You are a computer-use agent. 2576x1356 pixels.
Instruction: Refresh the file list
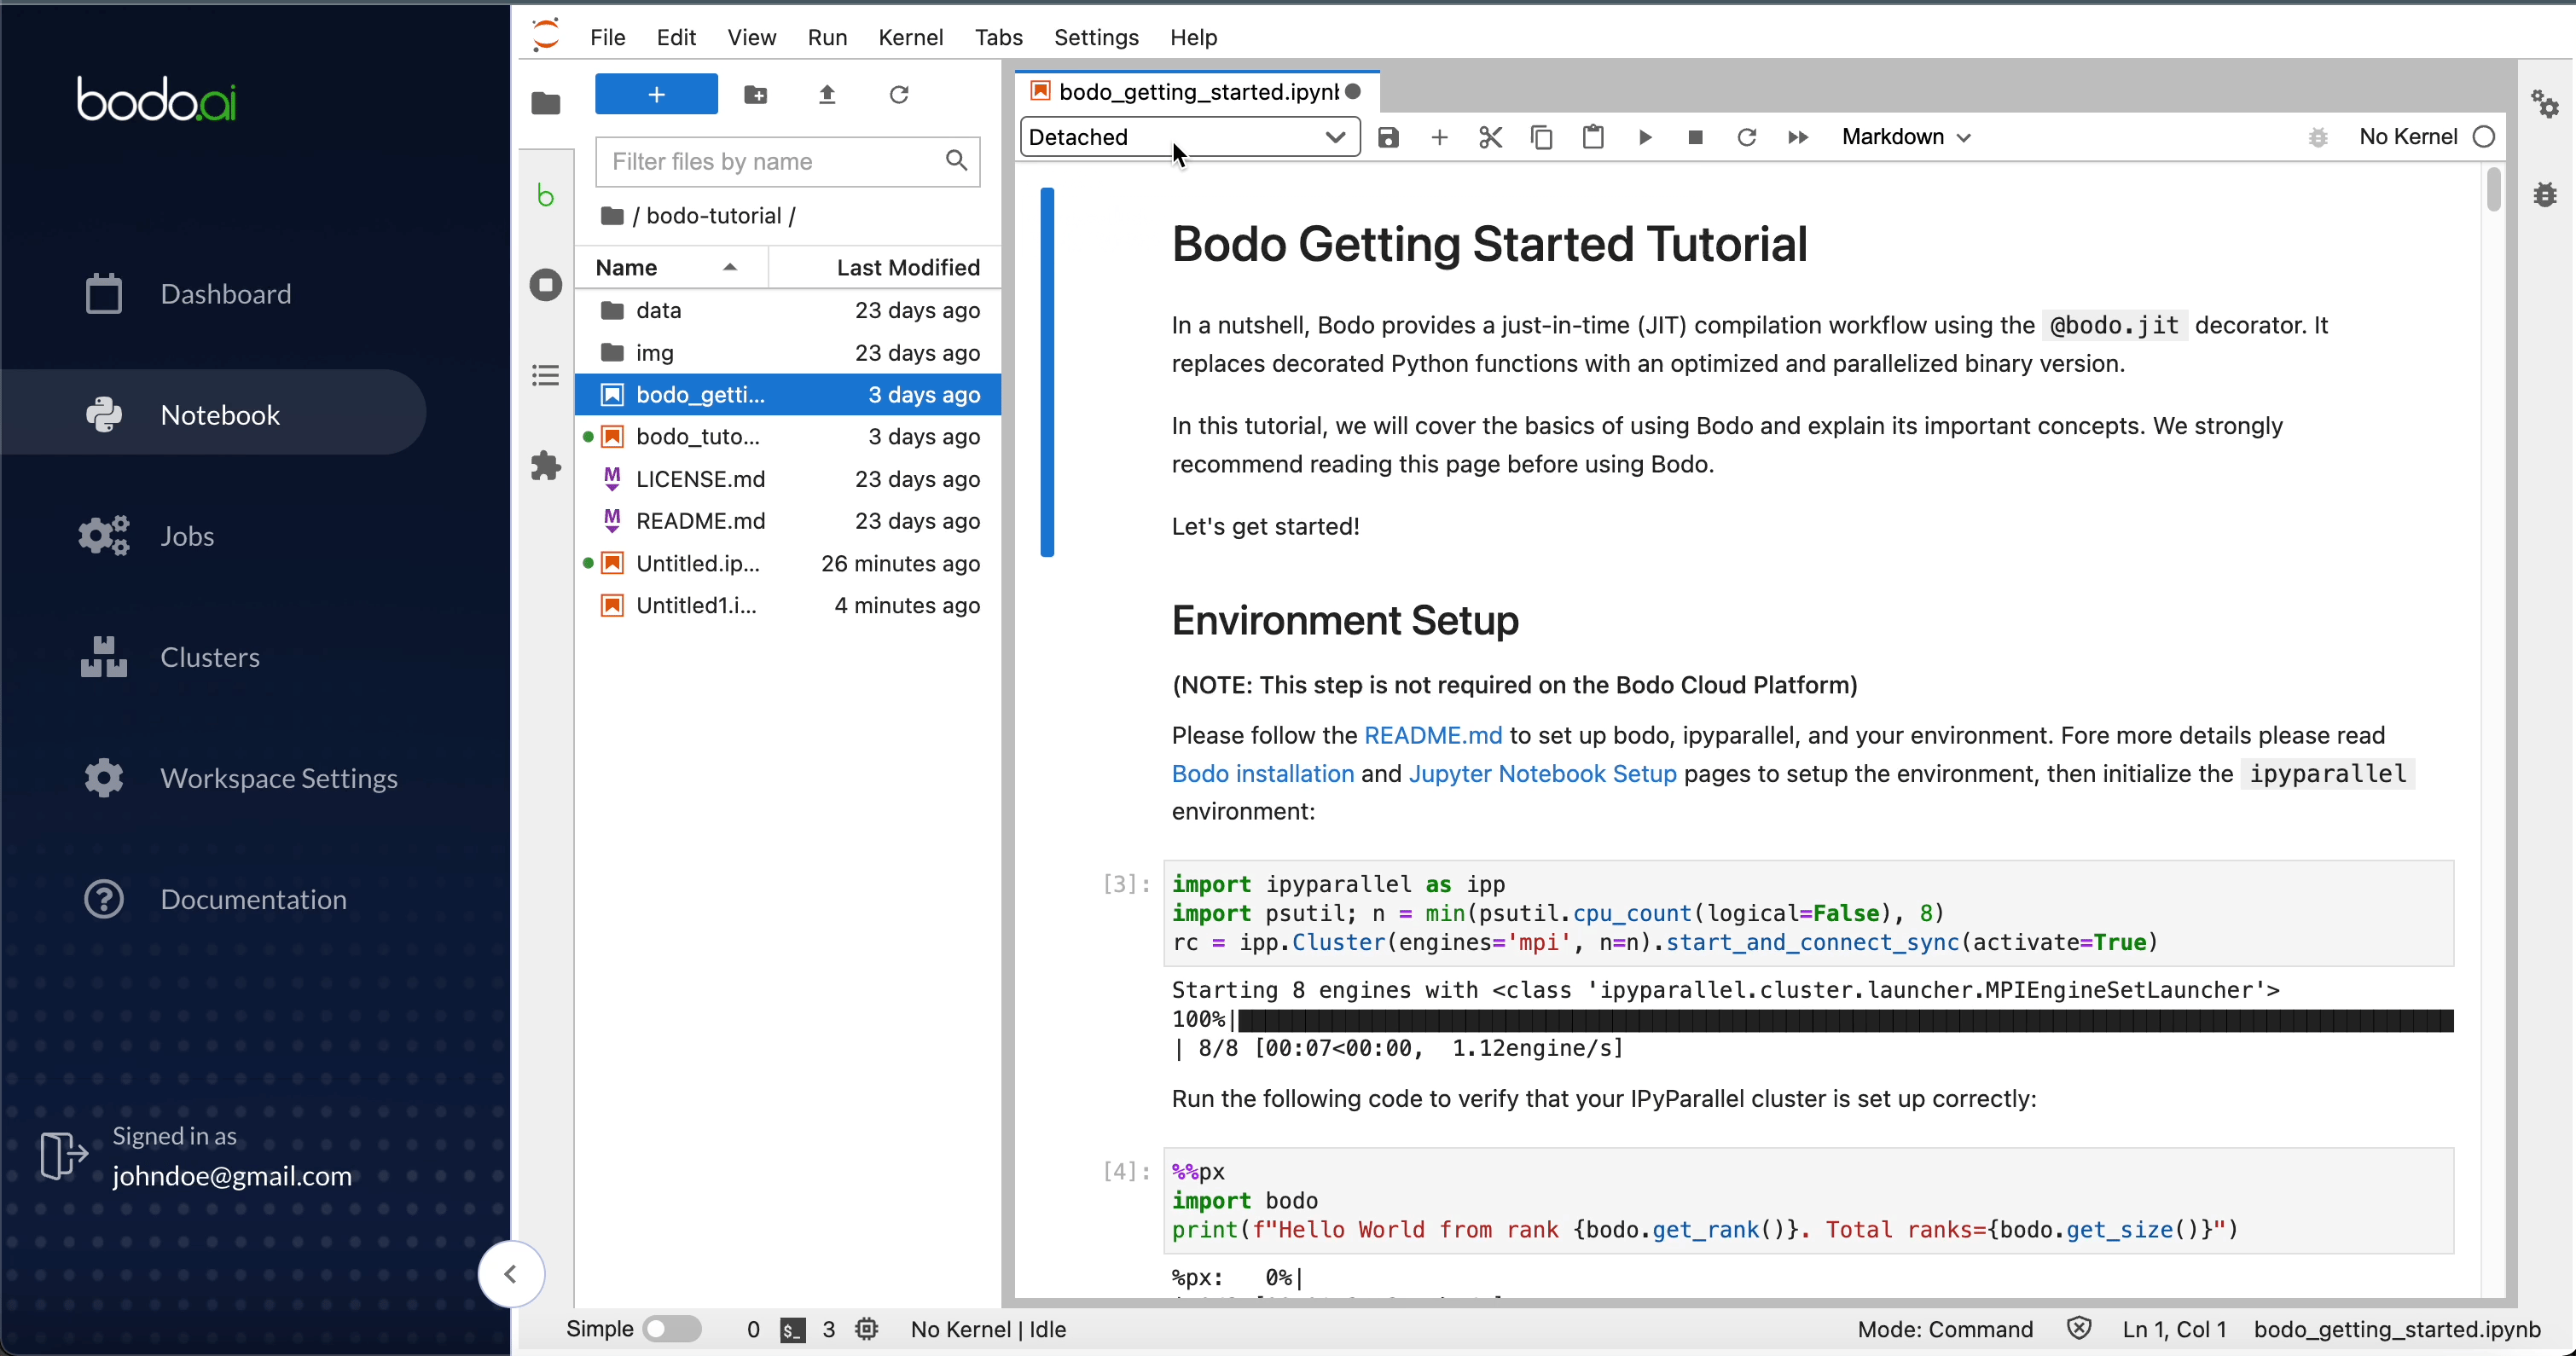point(899,95)
